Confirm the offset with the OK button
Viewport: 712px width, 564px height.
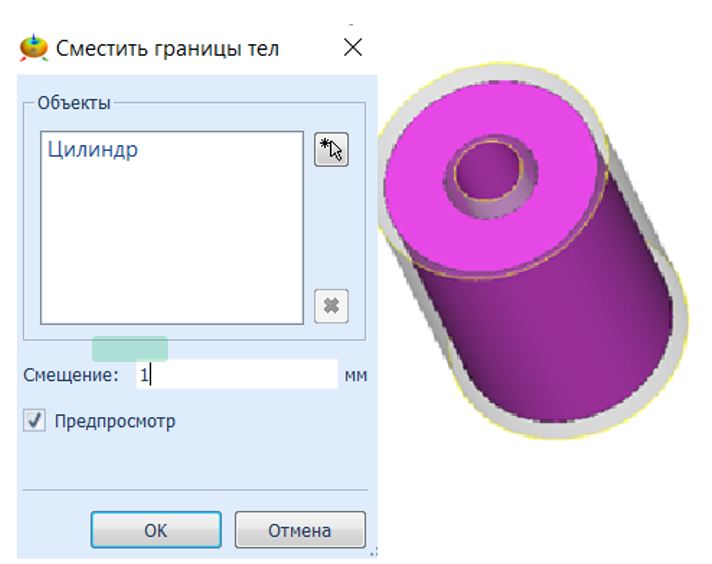(156, 530)
